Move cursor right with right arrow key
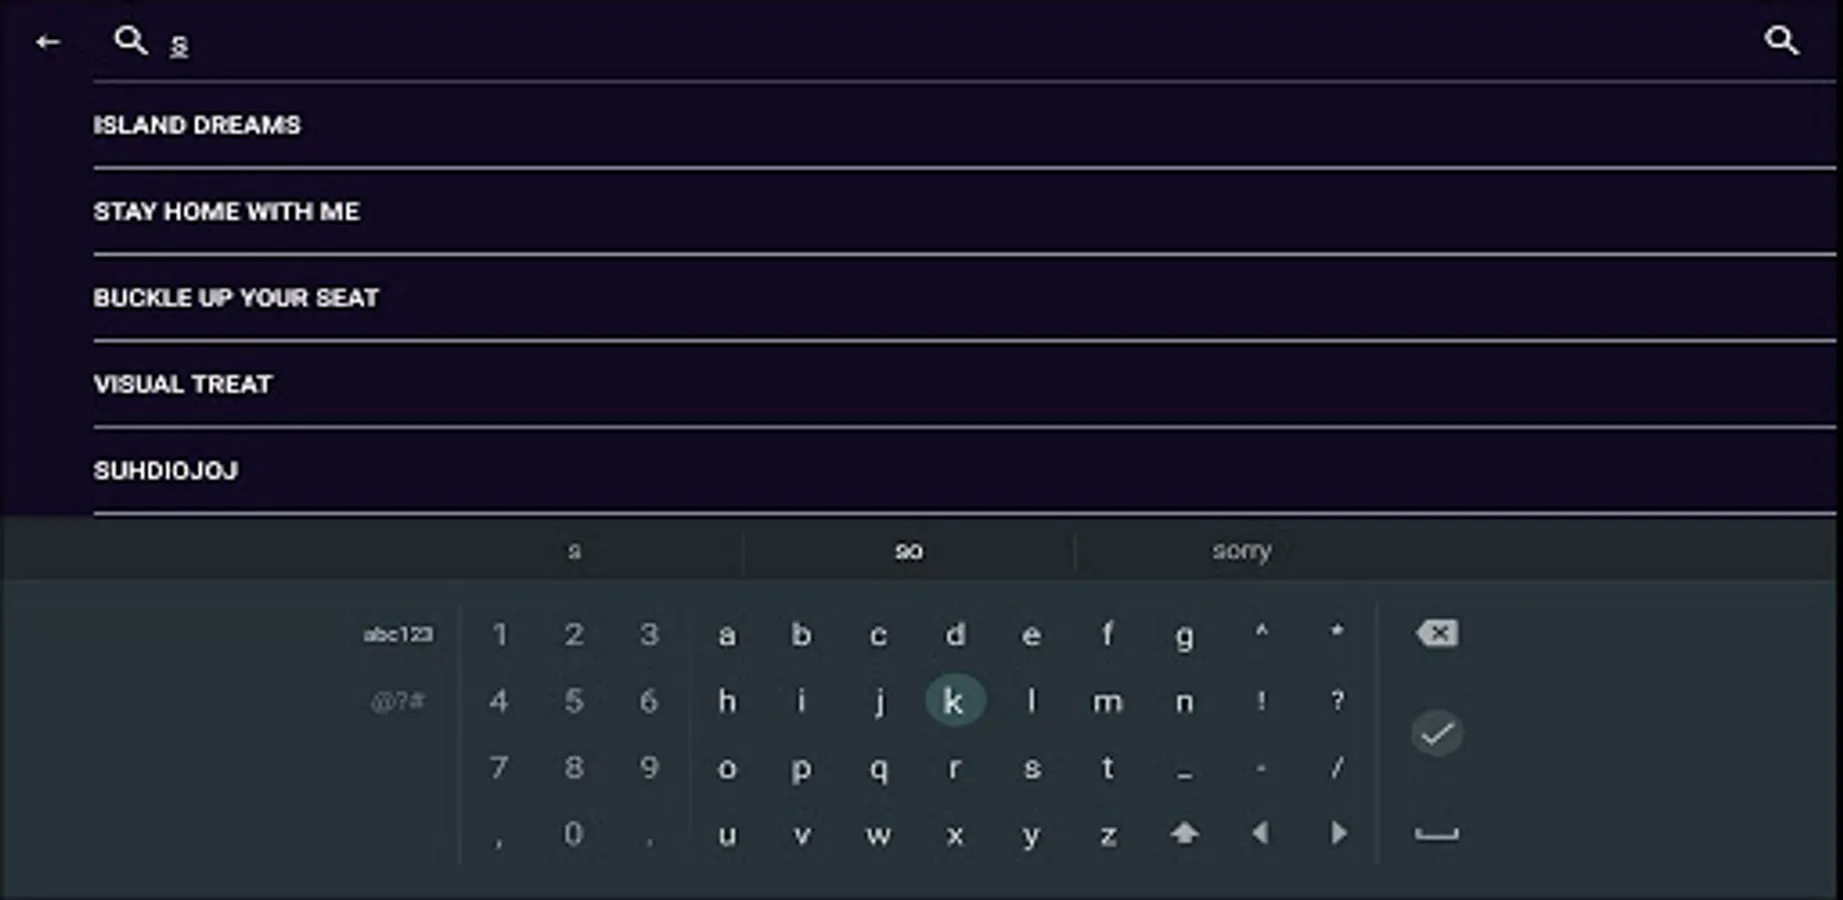This screenshot has width=1843, height=900. pos(1338,833)
